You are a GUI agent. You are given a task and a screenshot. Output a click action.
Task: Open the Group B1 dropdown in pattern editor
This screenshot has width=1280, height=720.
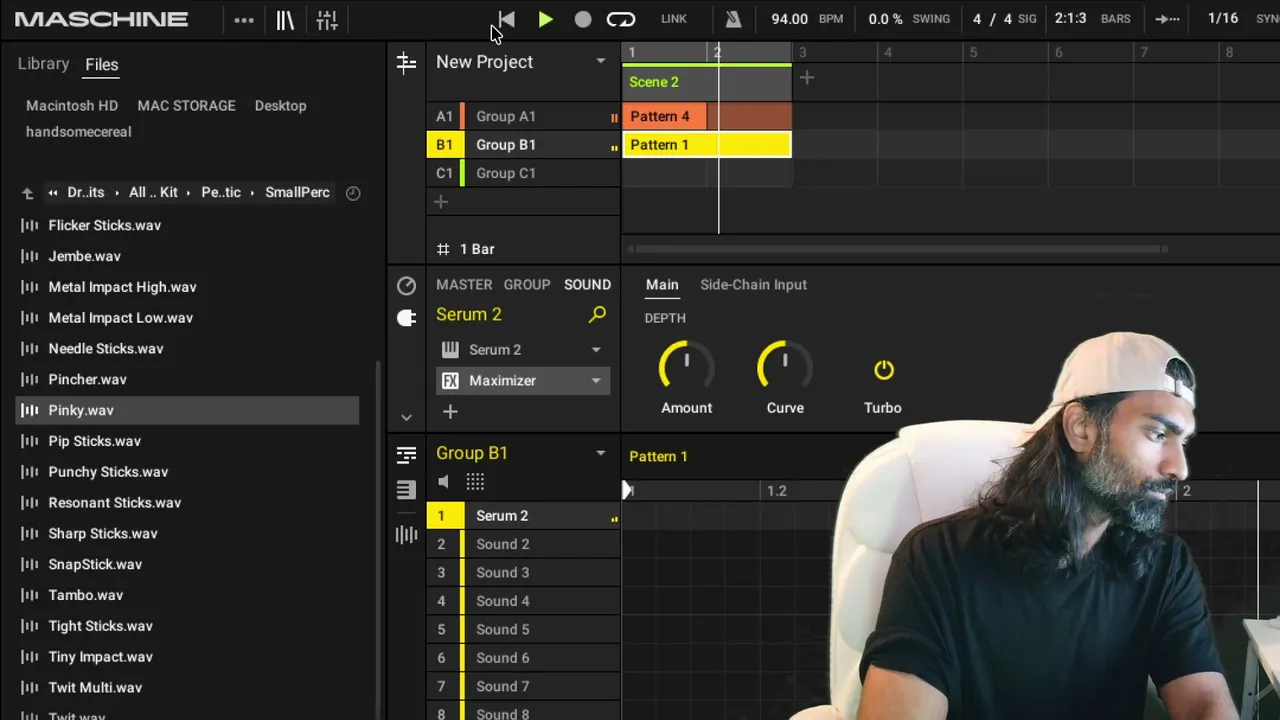pos(601,453)
